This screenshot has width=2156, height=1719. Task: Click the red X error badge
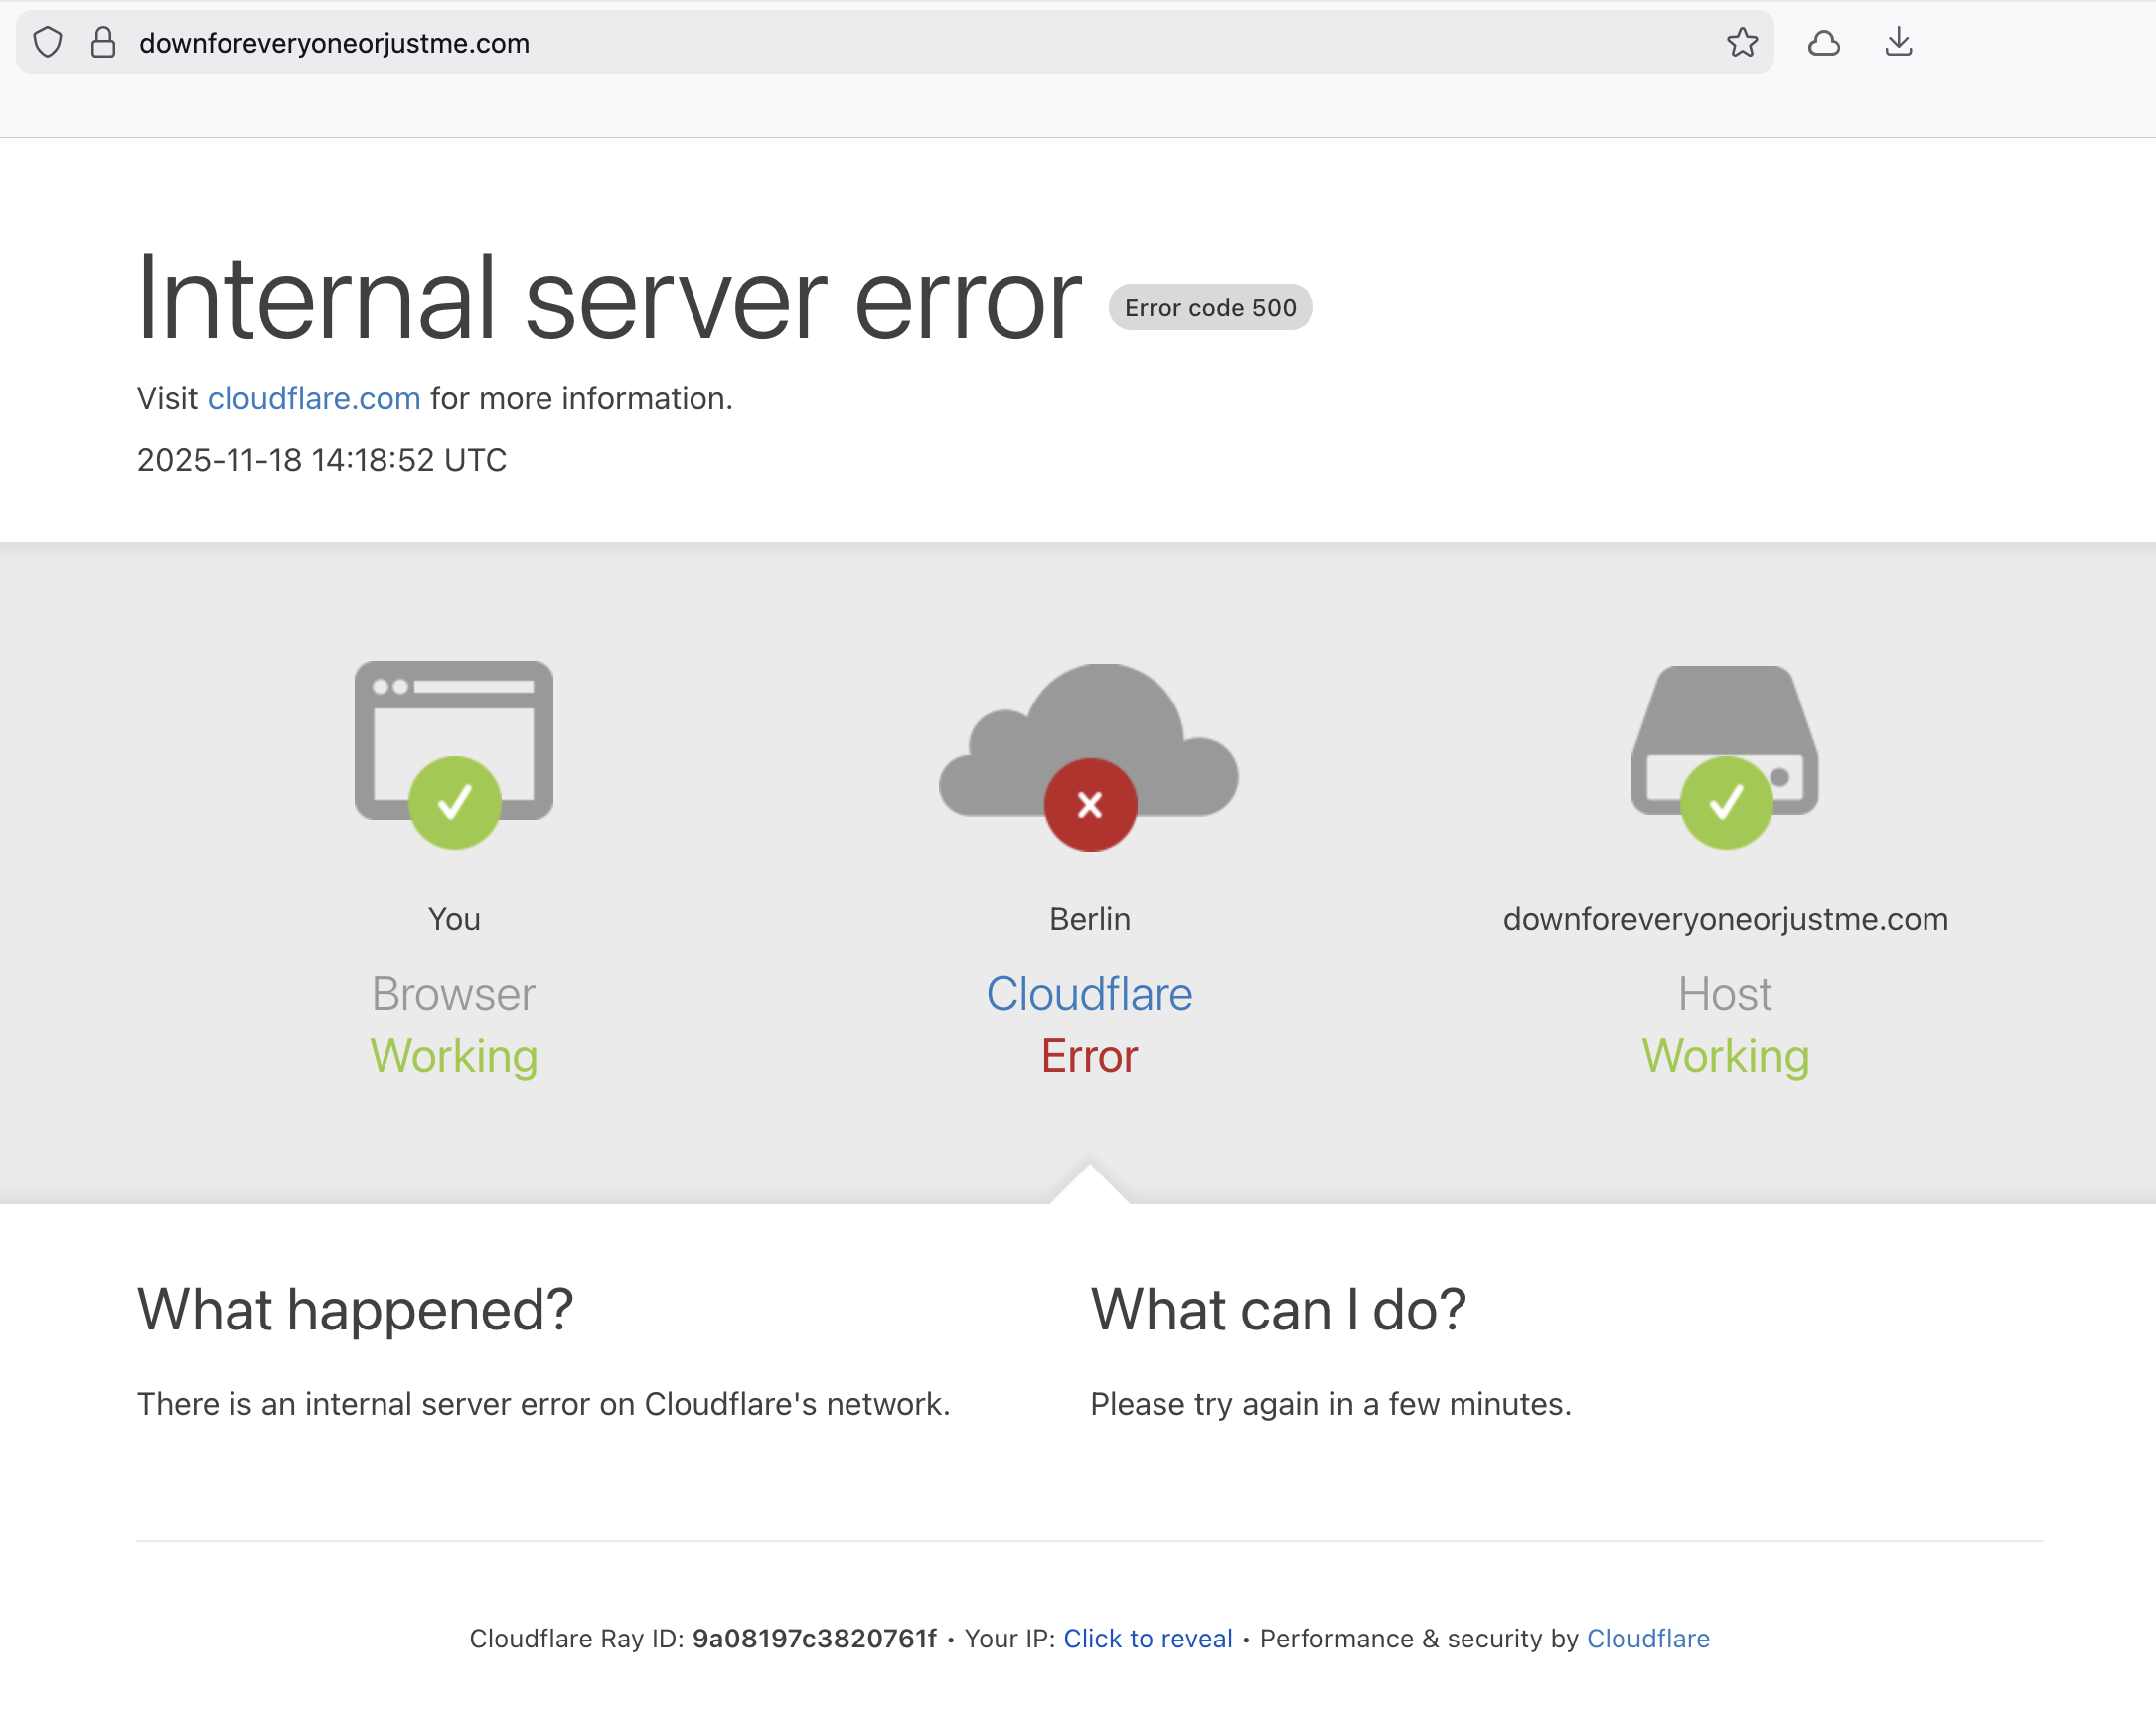point(1089,804)
